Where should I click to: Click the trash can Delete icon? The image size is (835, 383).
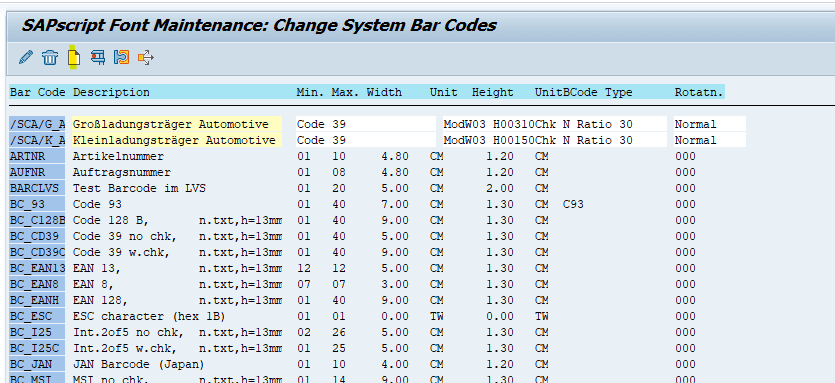click(50, 57)
